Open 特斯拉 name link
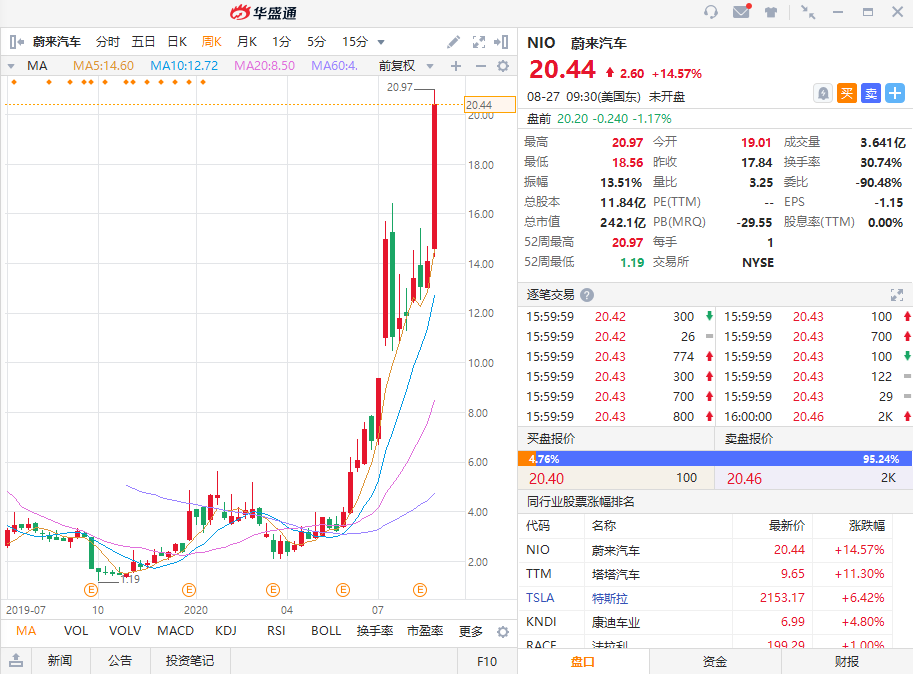 (x=610, y=598)
